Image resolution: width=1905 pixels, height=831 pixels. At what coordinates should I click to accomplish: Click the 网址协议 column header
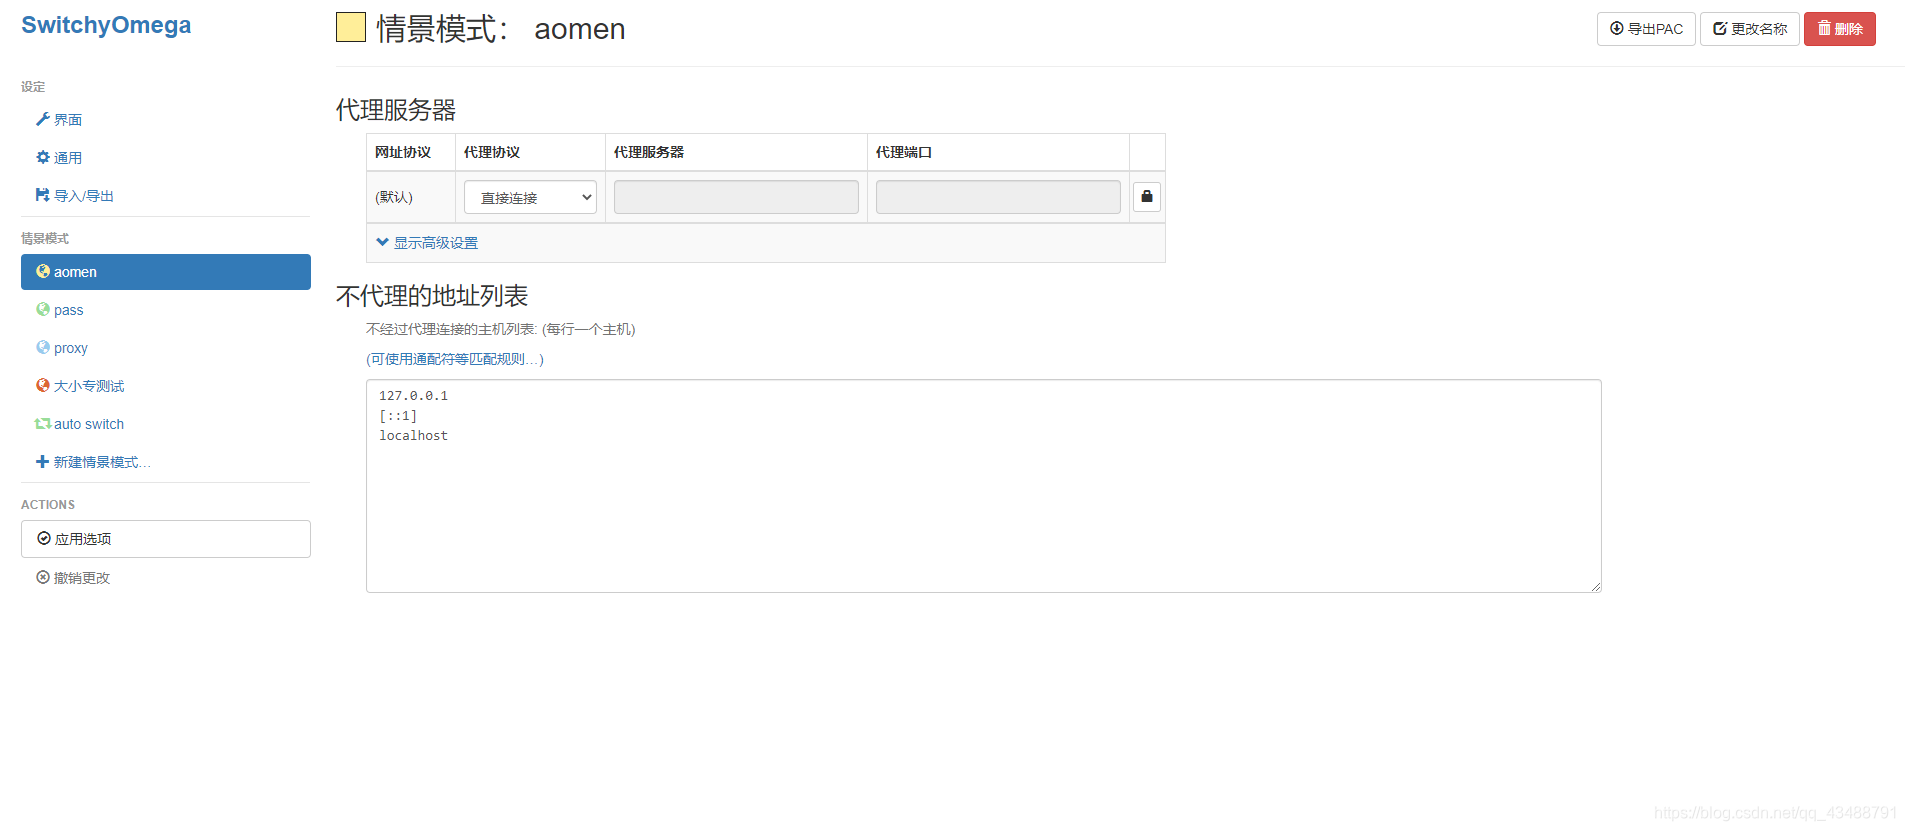[403, 152]
